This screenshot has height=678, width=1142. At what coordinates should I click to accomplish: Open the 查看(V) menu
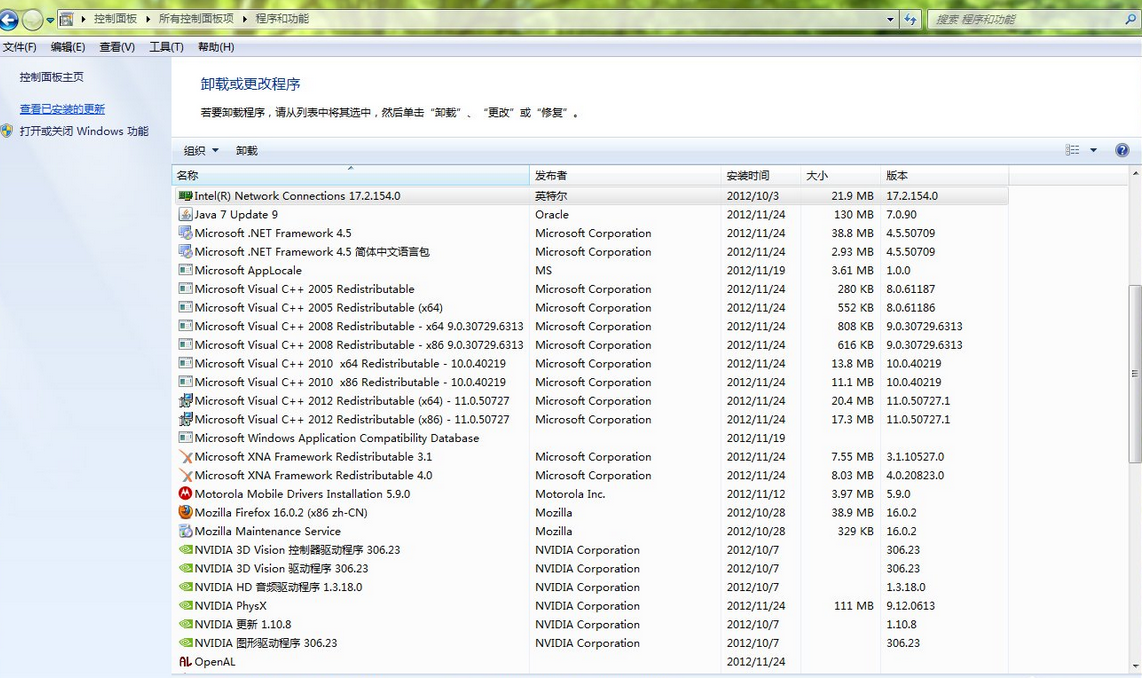click(x=117, y=47)
